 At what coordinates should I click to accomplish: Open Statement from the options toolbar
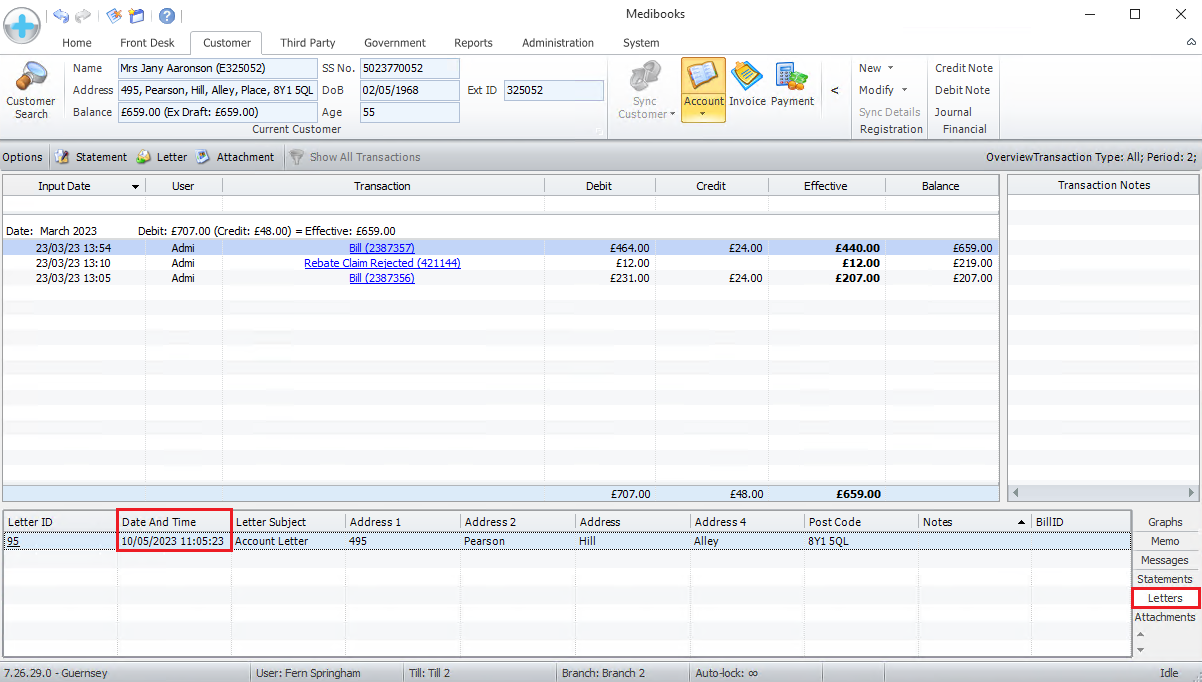[x=91, y=157]
